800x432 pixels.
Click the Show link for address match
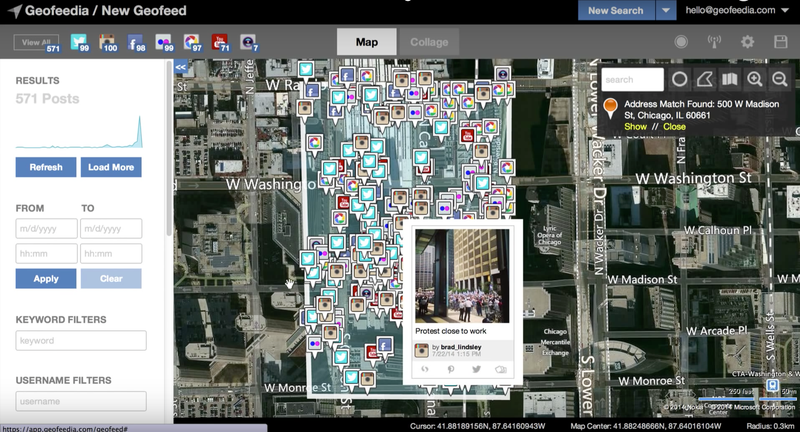(635, 126)
